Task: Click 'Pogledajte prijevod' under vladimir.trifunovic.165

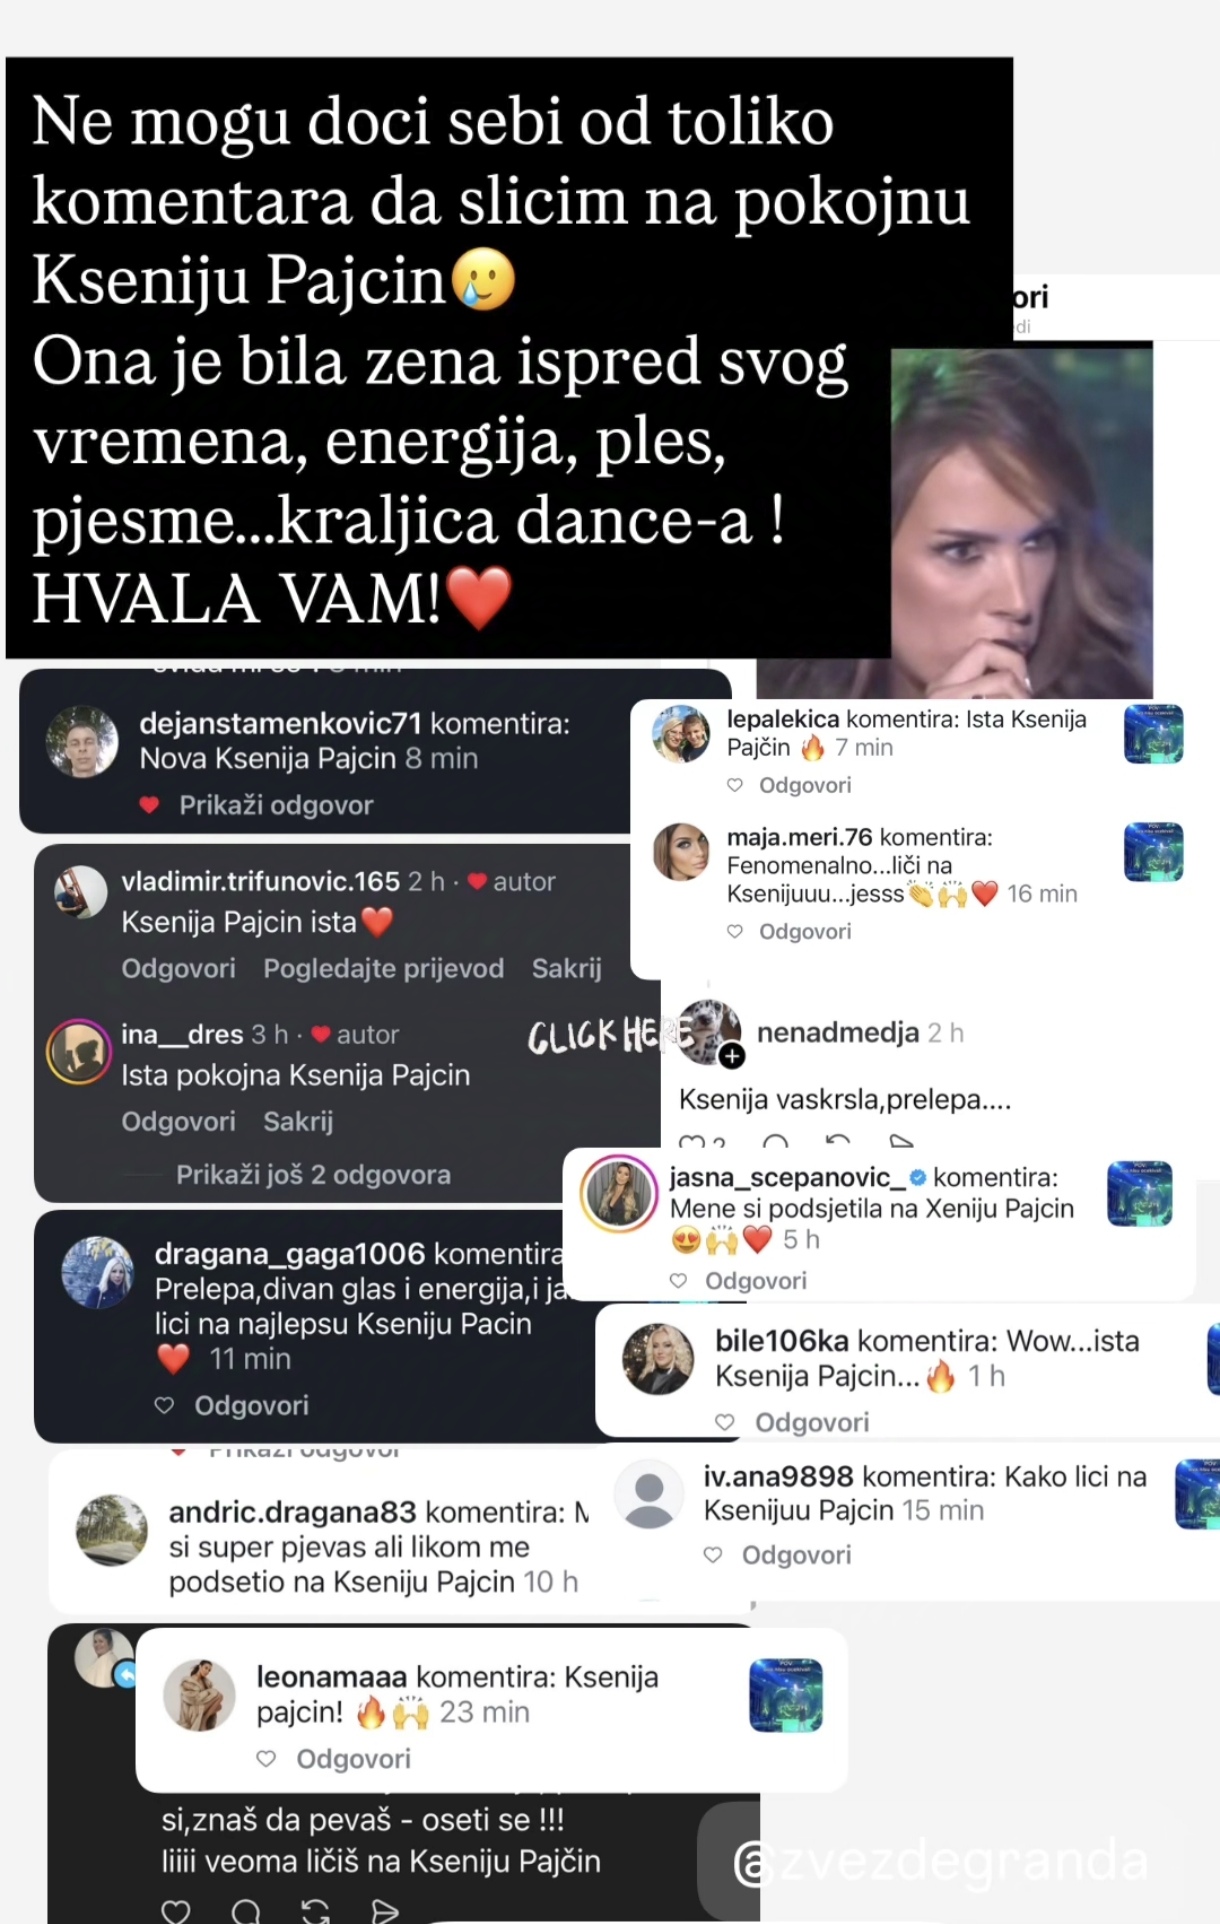Action: (384, 969)
